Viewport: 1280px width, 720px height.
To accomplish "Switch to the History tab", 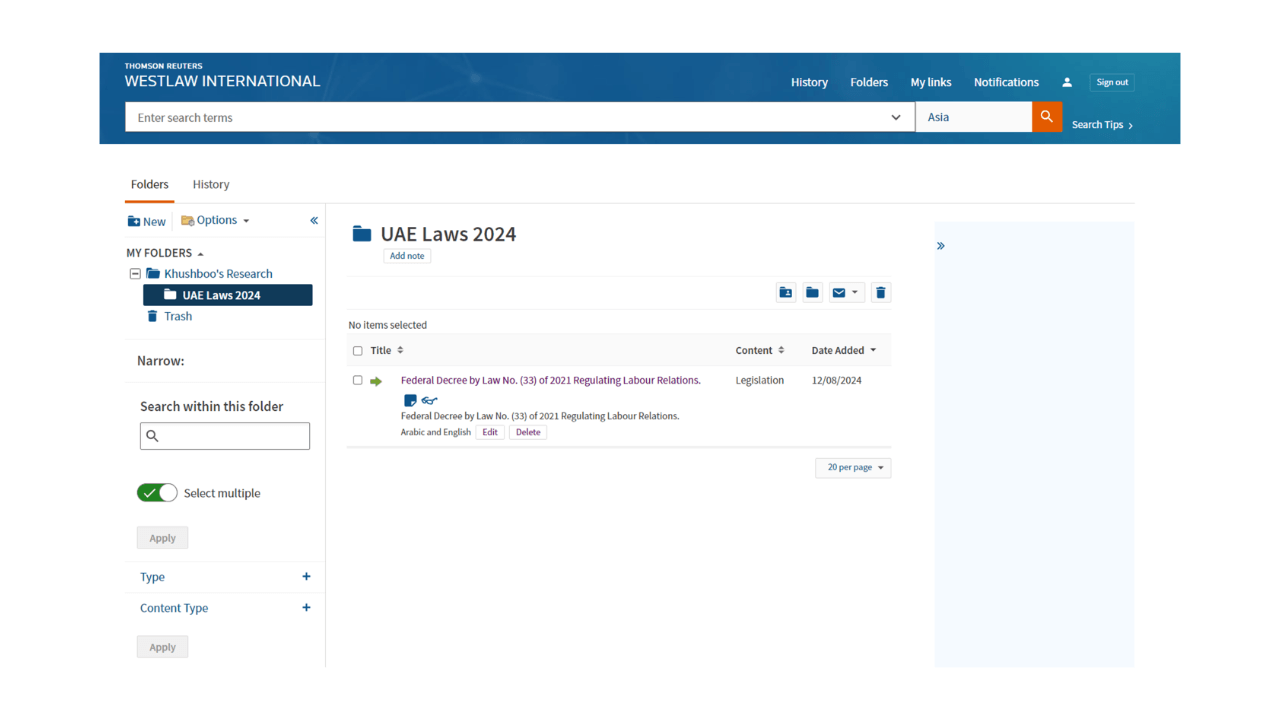I will pyautogui.click(x=211, y=185).
